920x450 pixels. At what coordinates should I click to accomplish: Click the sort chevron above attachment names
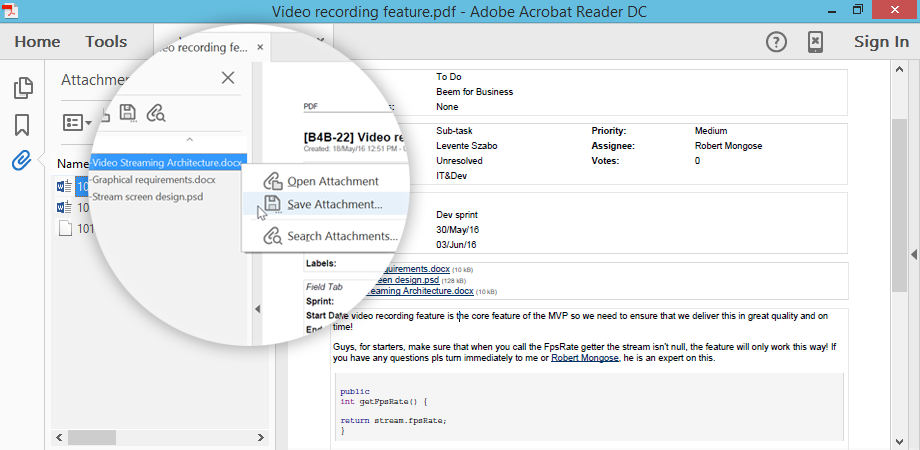(189, 140)
